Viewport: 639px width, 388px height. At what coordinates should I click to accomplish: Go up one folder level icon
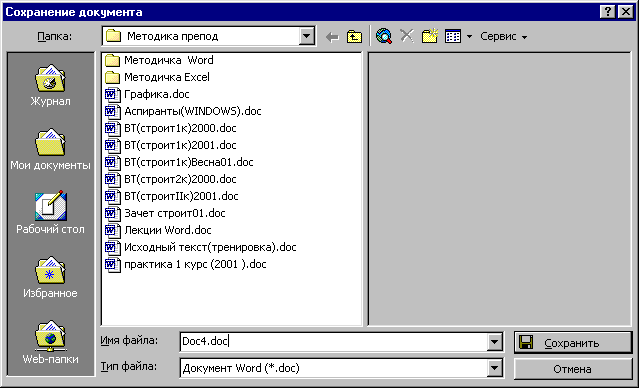(354, 37)
